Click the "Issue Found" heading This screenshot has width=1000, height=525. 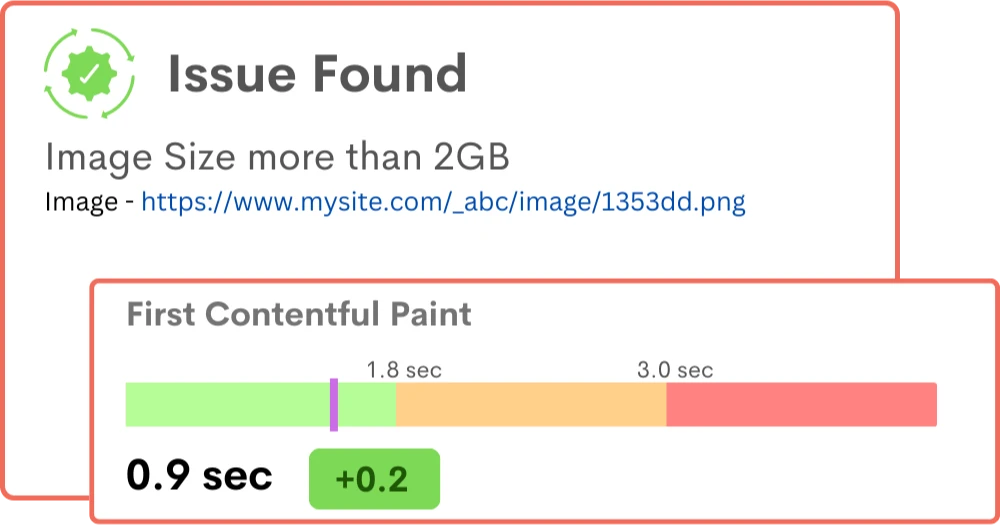tap(317, 73)
